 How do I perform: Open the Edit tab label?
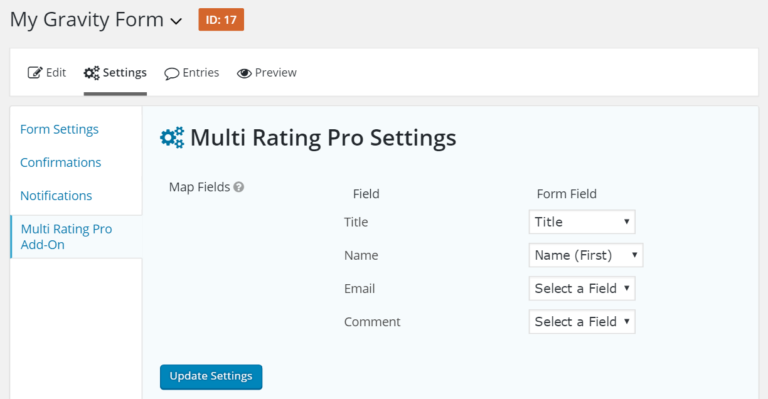56,72
